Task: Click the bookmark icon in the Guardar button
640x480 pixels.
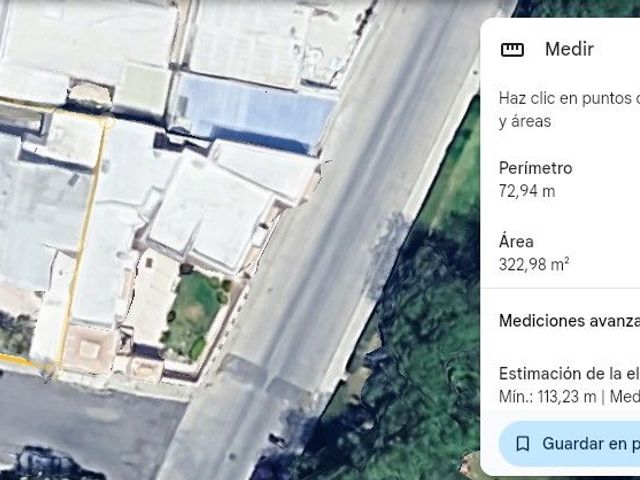Action: [523, 444]
